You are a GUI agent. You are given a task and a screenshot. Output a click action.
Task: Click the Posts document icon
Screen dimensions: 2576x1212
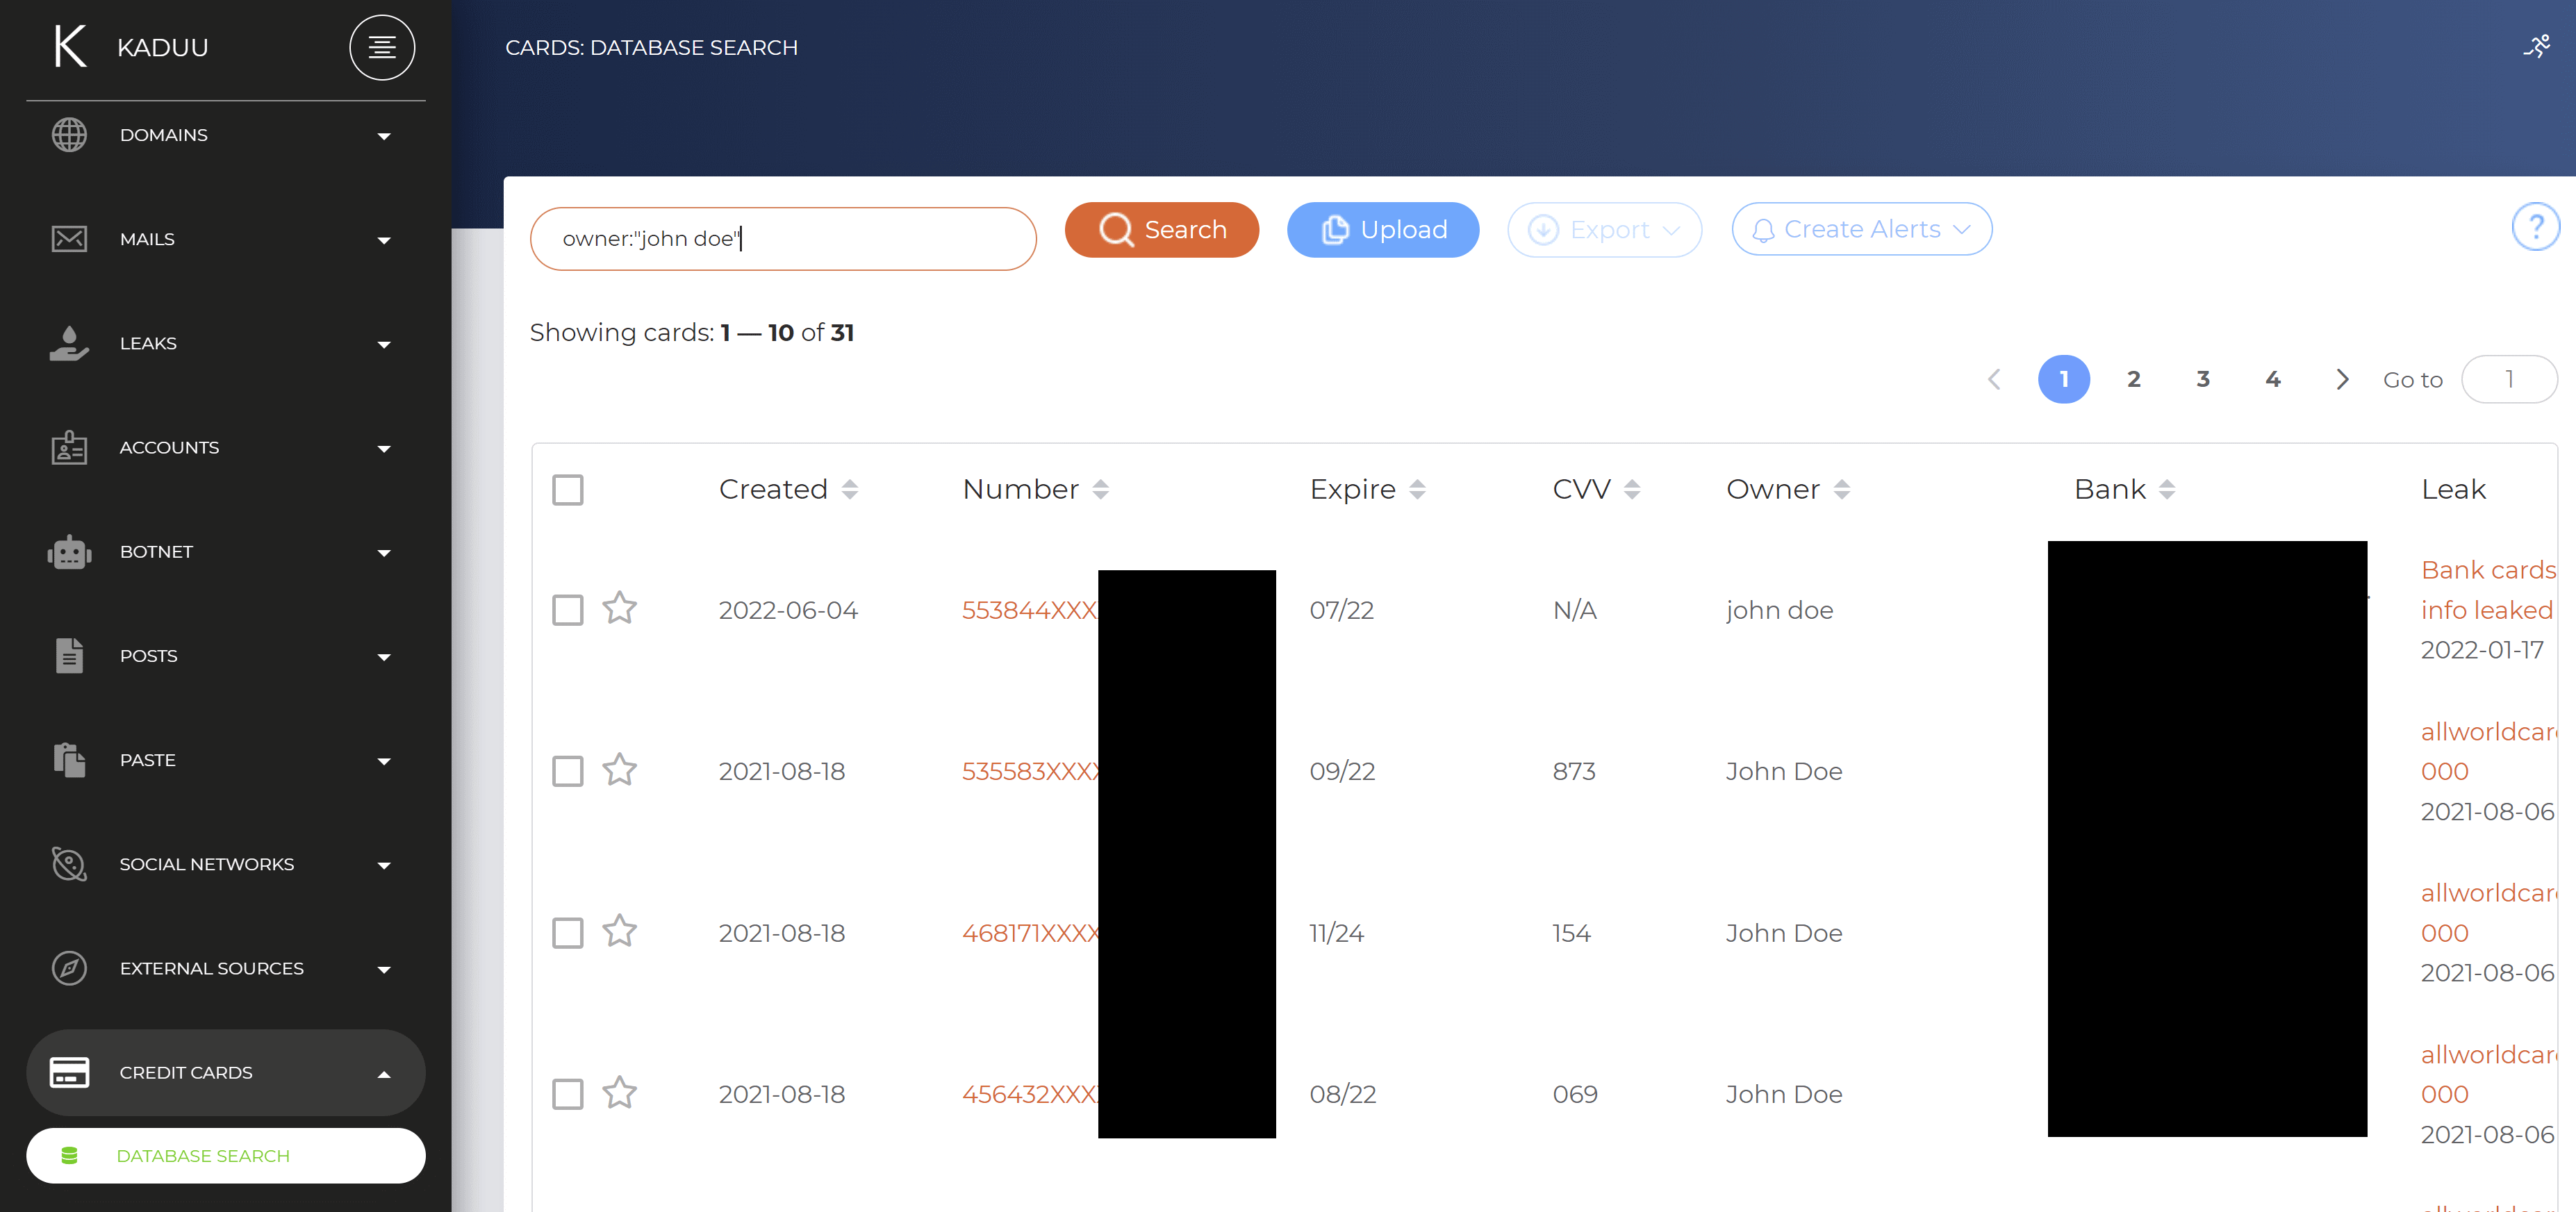pos(69,656)
